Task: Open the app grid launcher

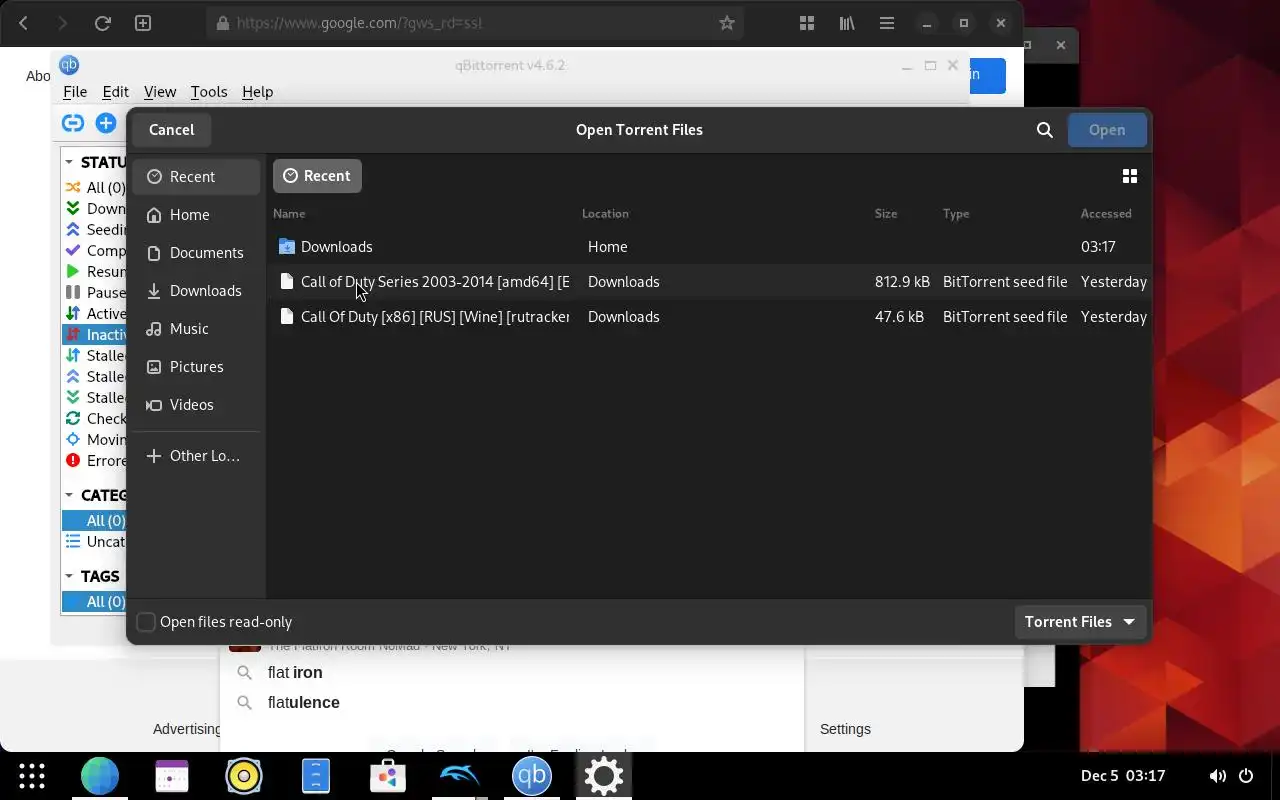Action: 32,776
